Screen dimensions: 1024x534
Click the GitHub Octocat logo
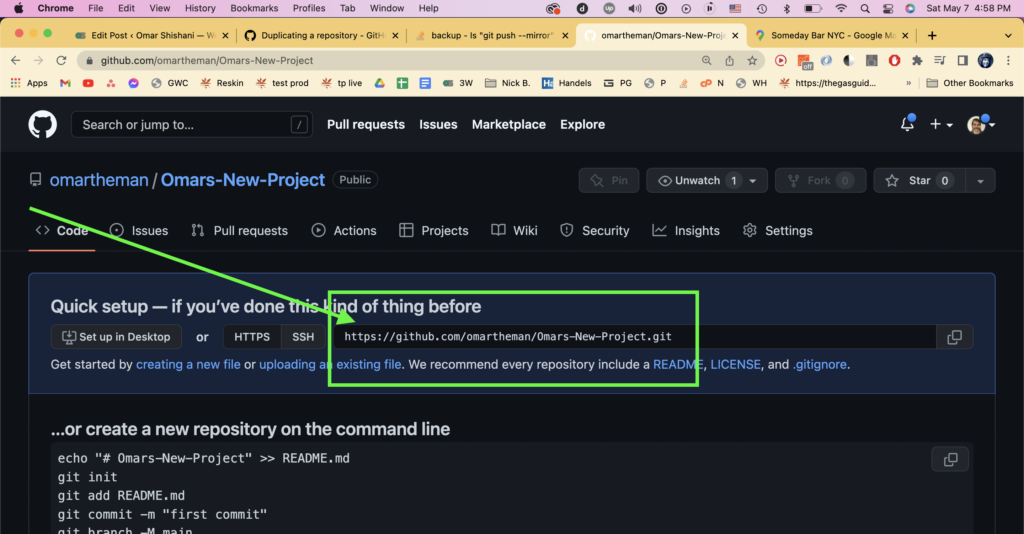coord(42,125)
